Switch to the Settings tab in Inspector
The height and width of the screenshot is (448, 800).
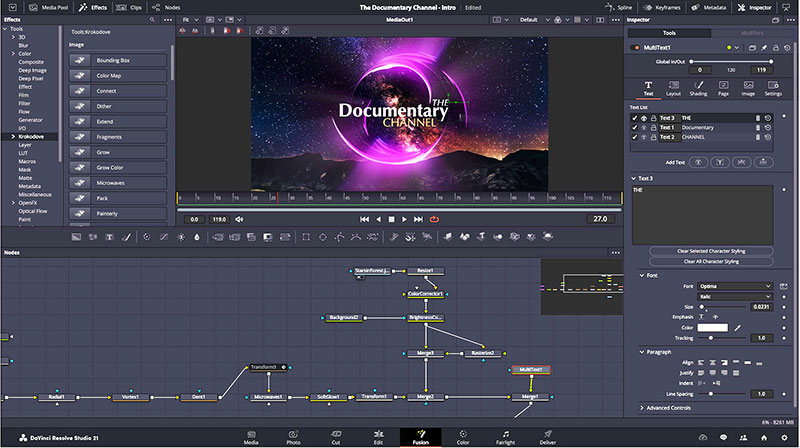point(773,88)
